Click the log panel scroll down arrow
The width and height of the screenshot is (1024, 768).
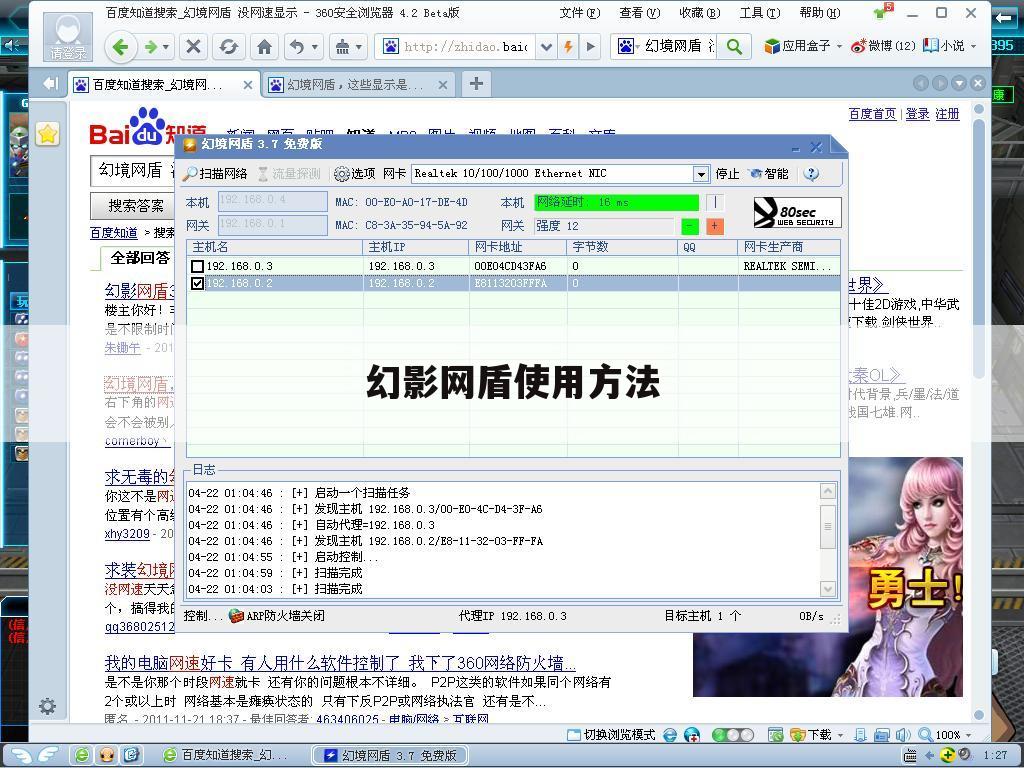click(827, 589)
